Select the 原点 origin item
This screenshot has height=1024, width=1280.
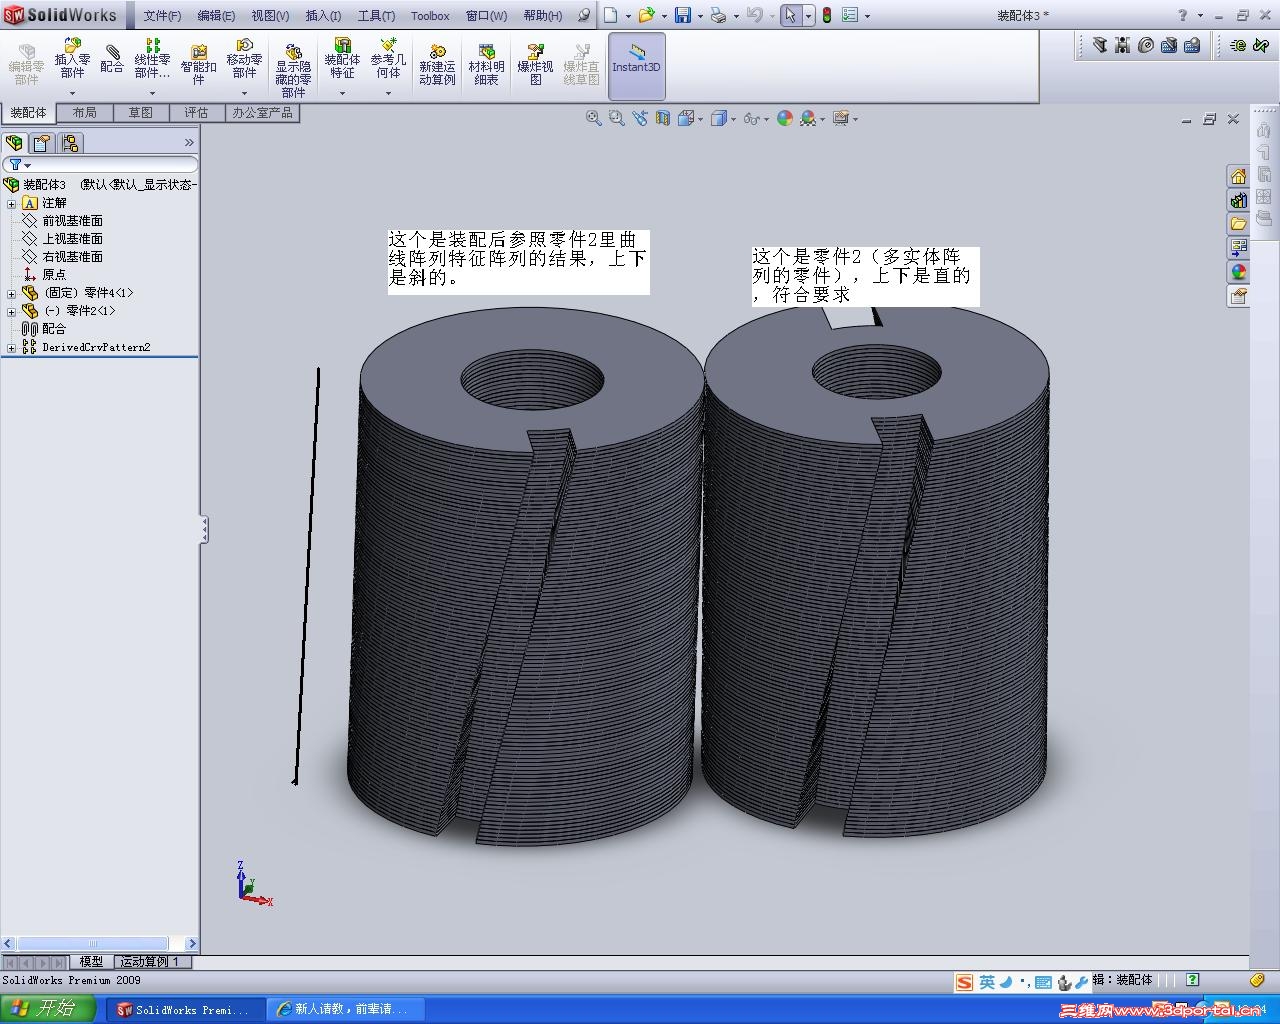pyautogui.click(x=44, y=275)
